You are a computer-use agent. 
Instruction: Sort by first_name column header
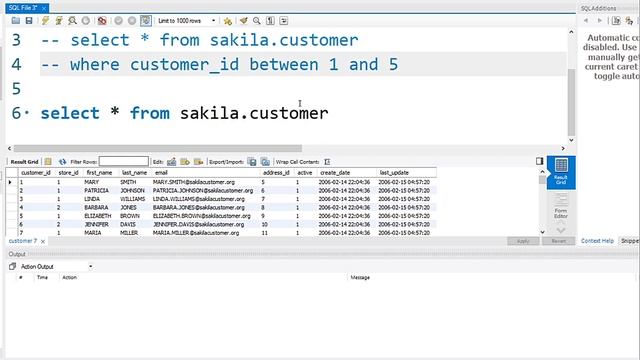(x=99, y=173)
